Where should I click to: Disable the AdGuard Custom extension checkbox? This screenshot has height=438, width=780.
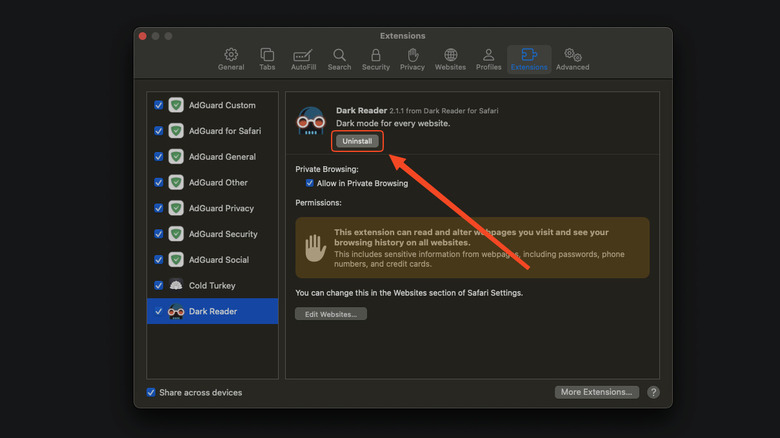(158, 105)
